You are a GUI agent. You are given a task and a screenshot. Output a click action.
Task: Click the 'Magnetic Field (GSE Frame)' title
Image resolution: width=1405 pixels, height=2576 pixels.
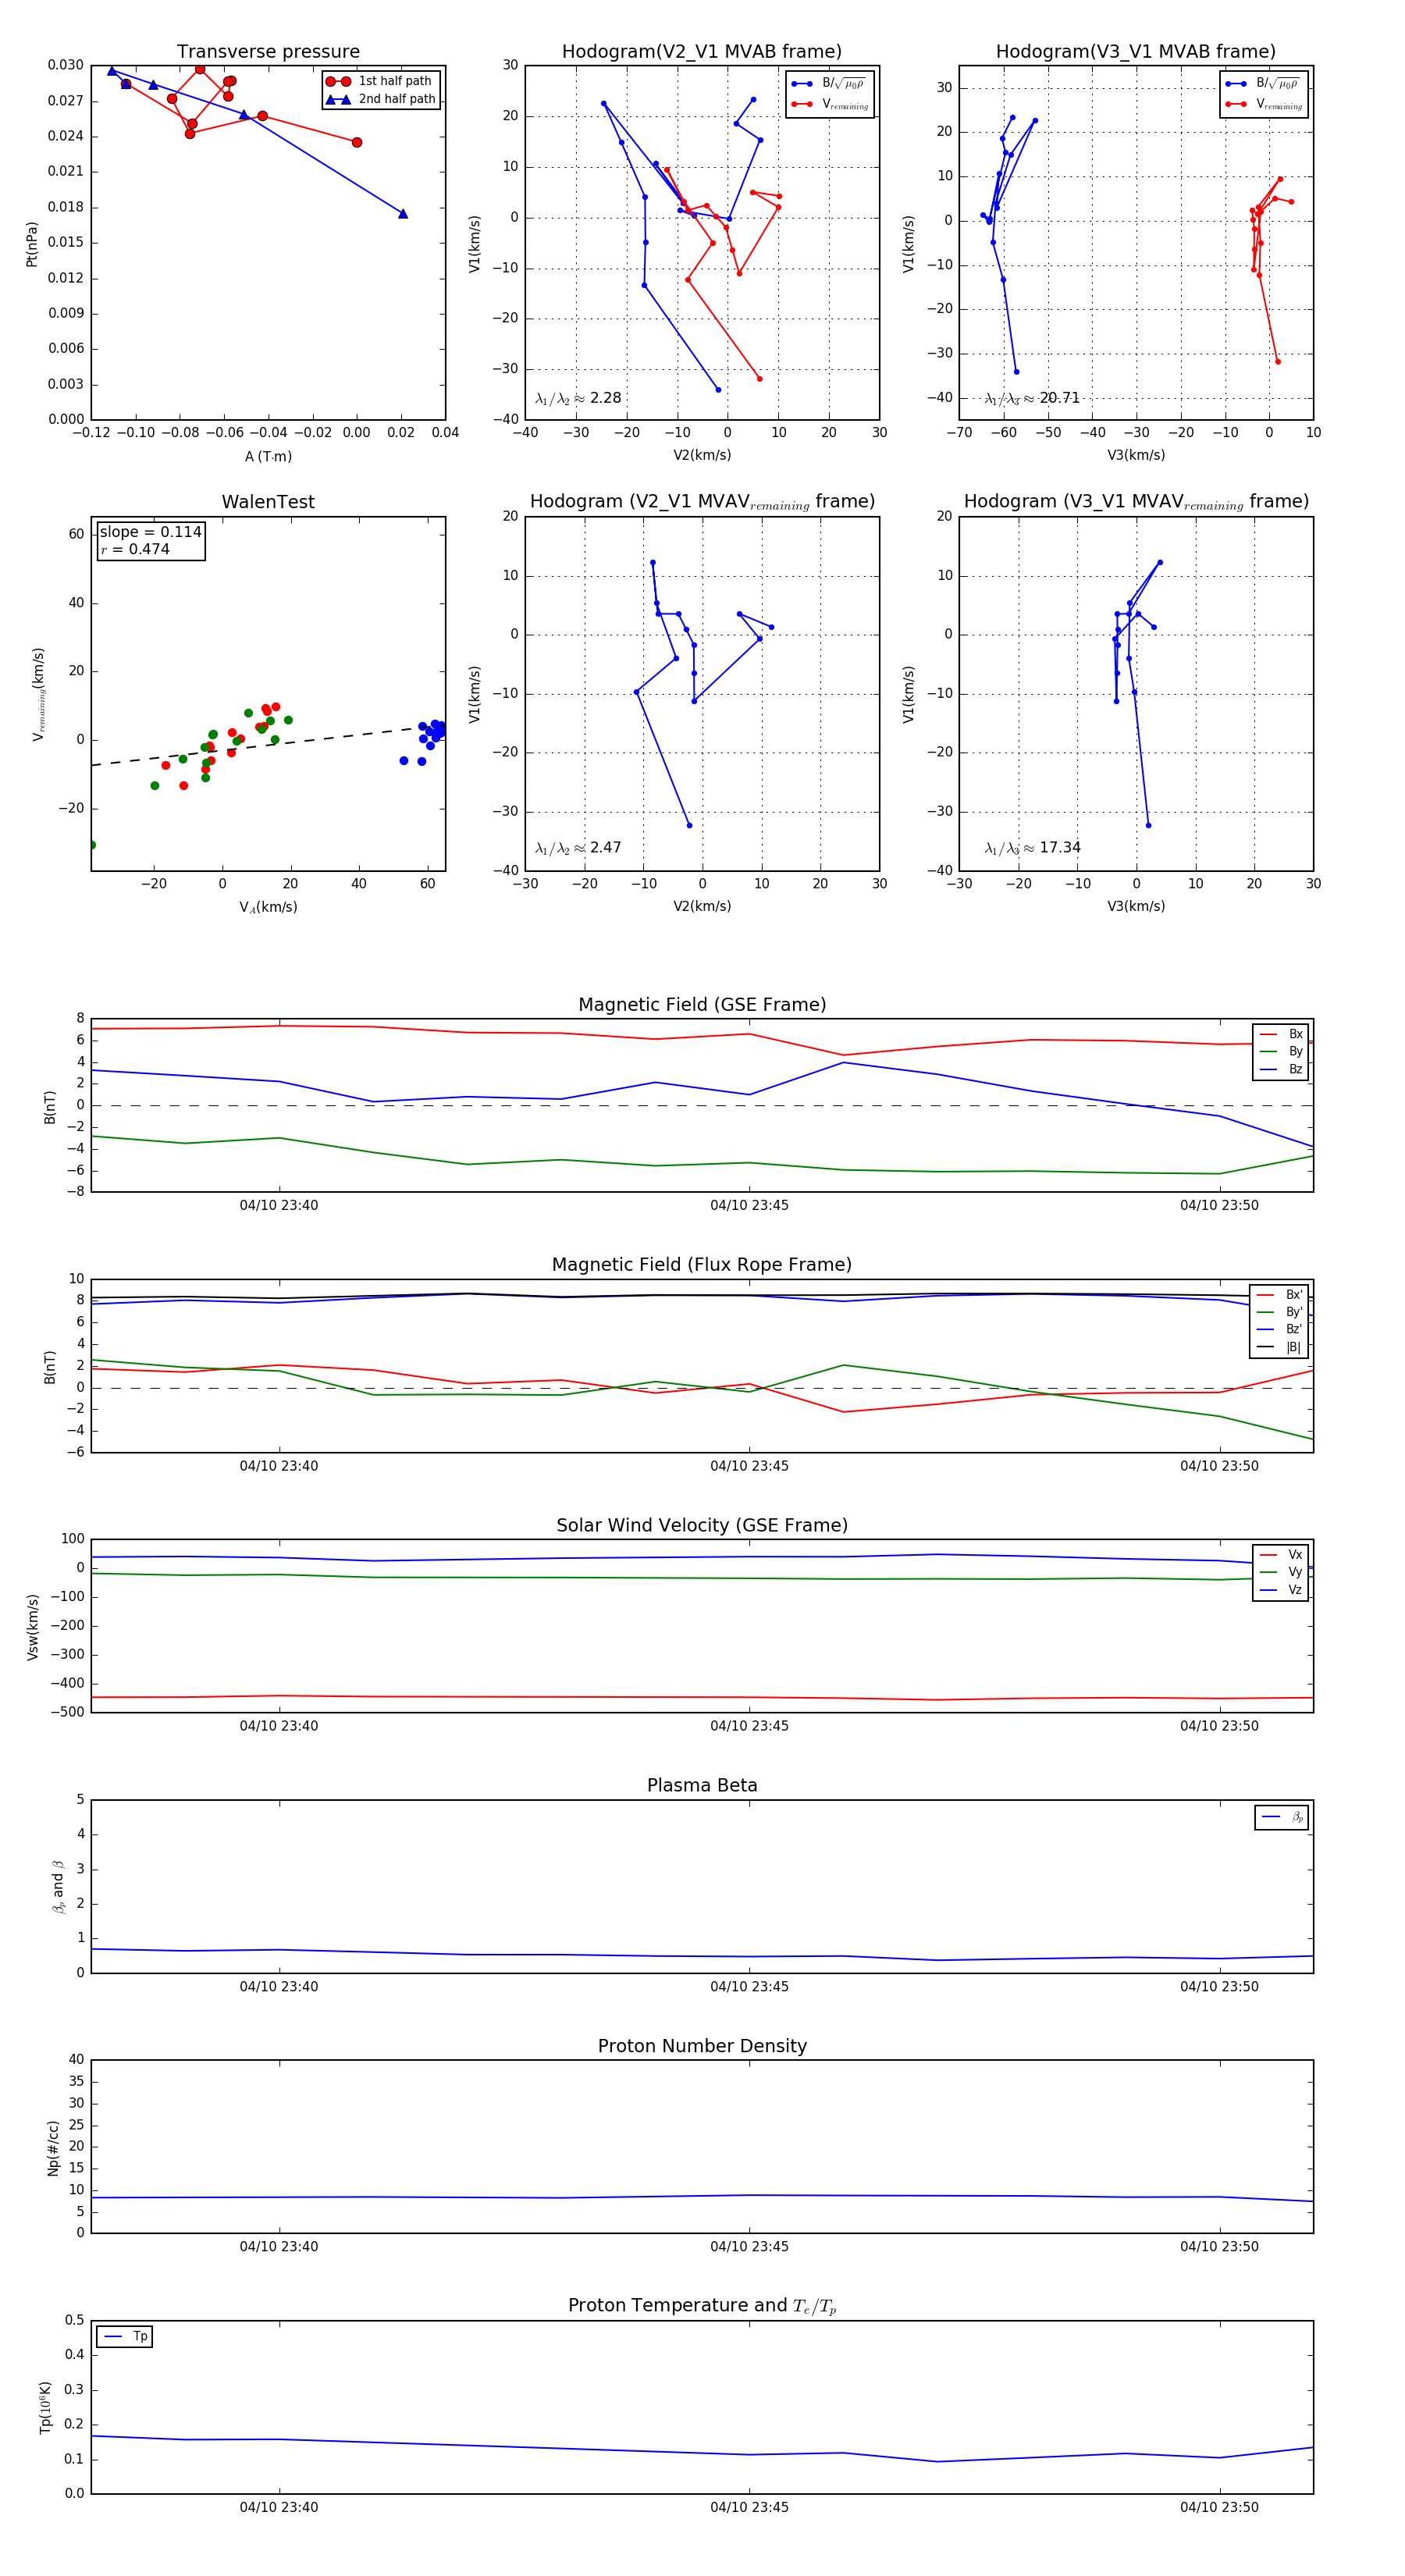(702, 1005)
